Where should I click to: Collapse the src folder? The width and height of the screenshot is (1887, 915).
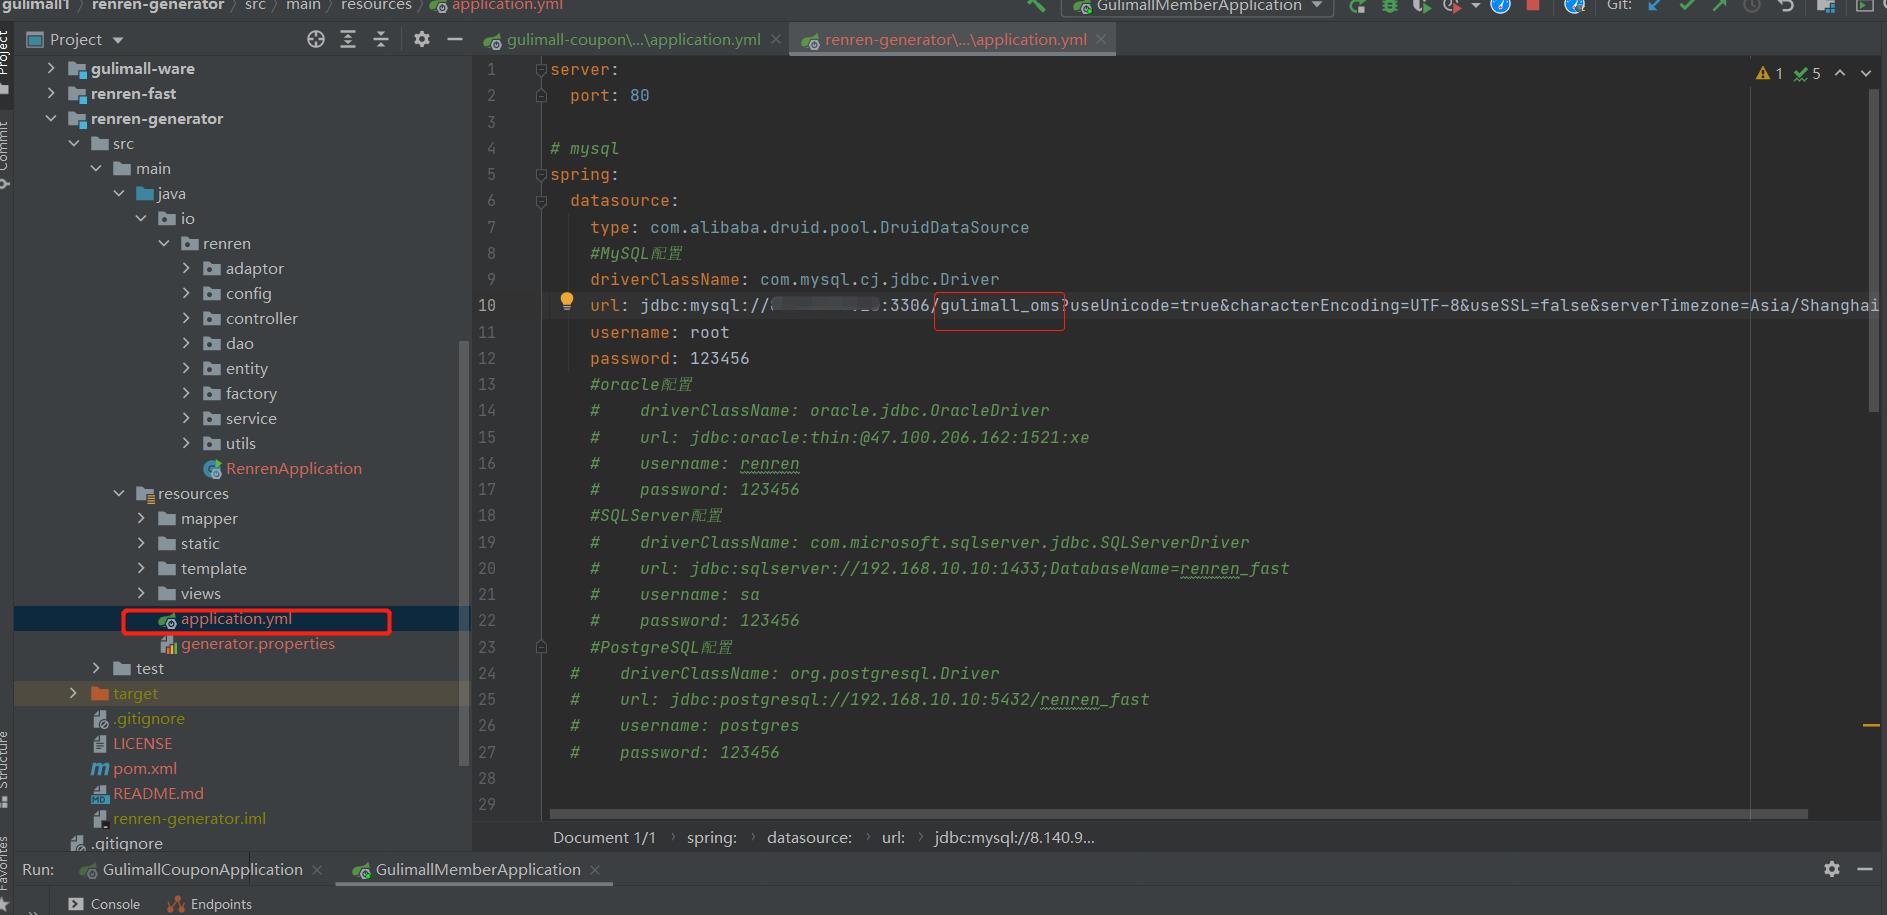click(74, 143)
